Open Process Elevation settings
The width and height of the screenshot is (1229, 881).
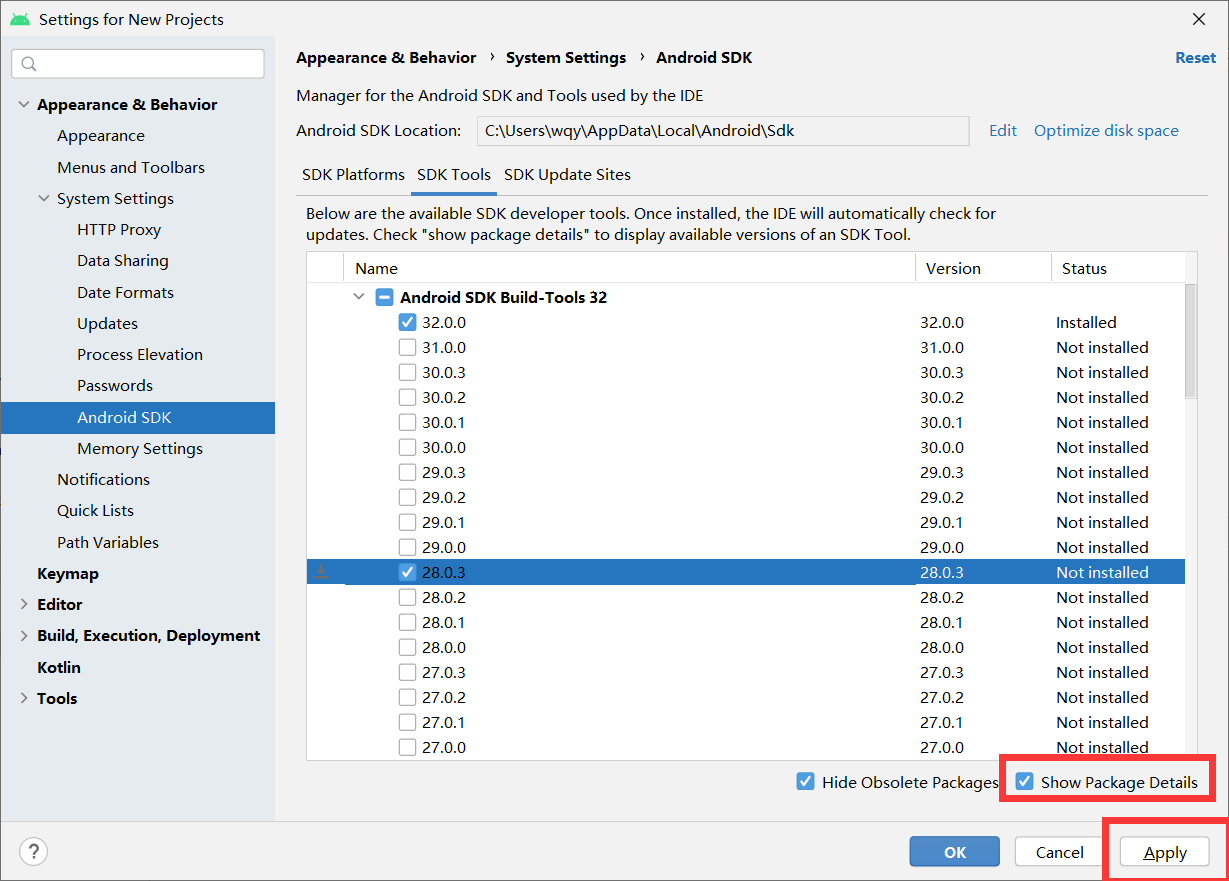[x=140, y=354]
